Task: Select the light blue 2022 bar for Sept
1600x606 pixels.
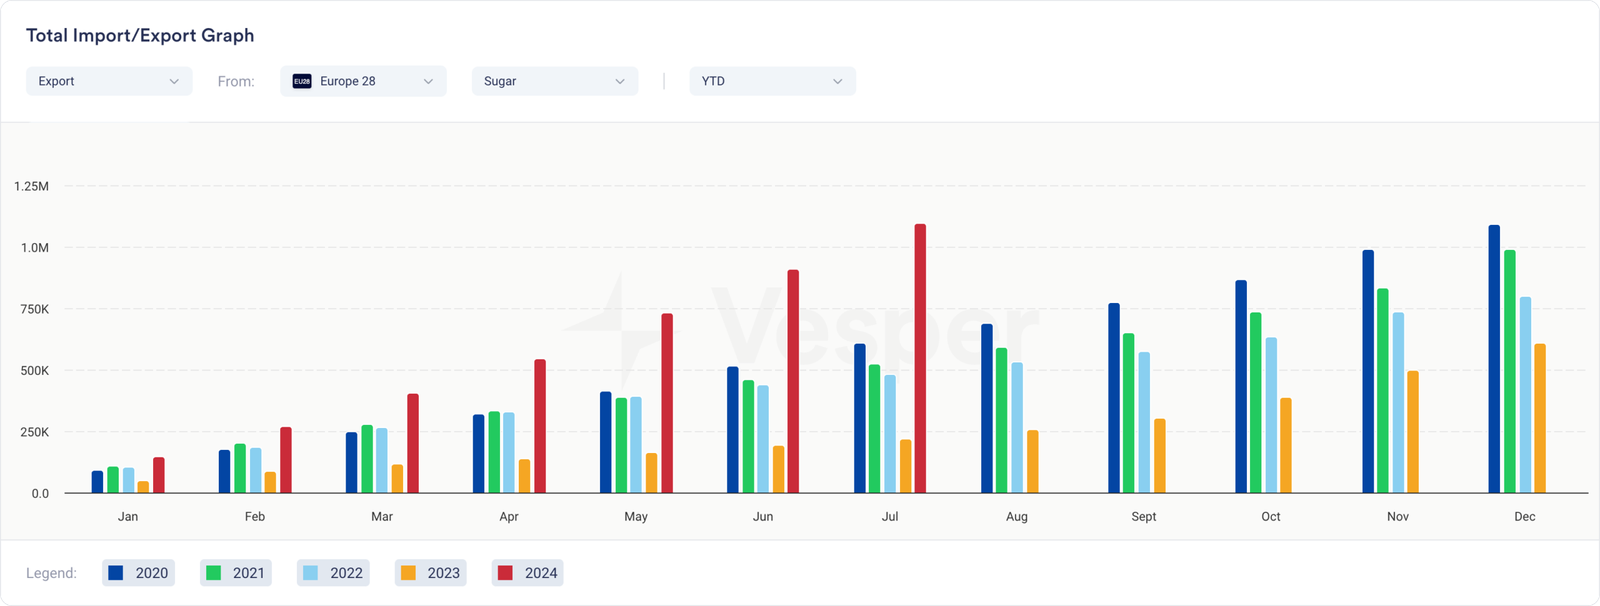Action: [x=1144, y=422]
